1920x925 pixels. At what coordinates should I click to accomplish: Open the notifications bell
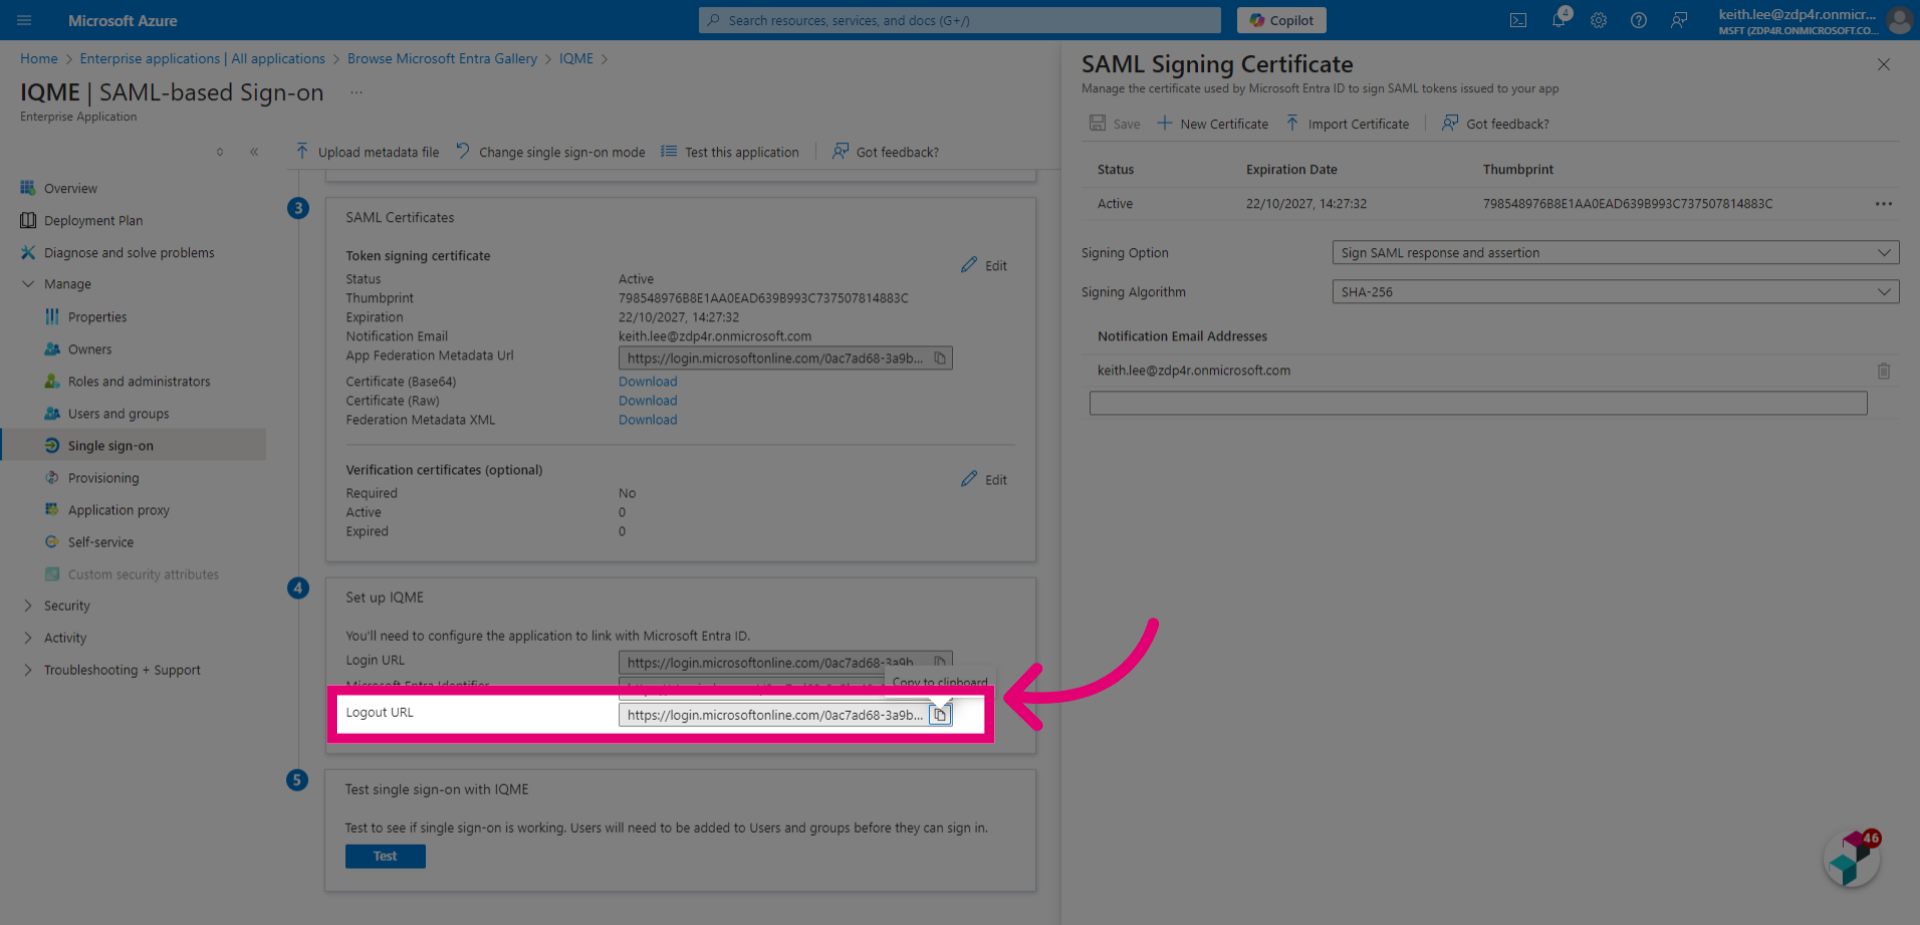tap(1559, 19)
